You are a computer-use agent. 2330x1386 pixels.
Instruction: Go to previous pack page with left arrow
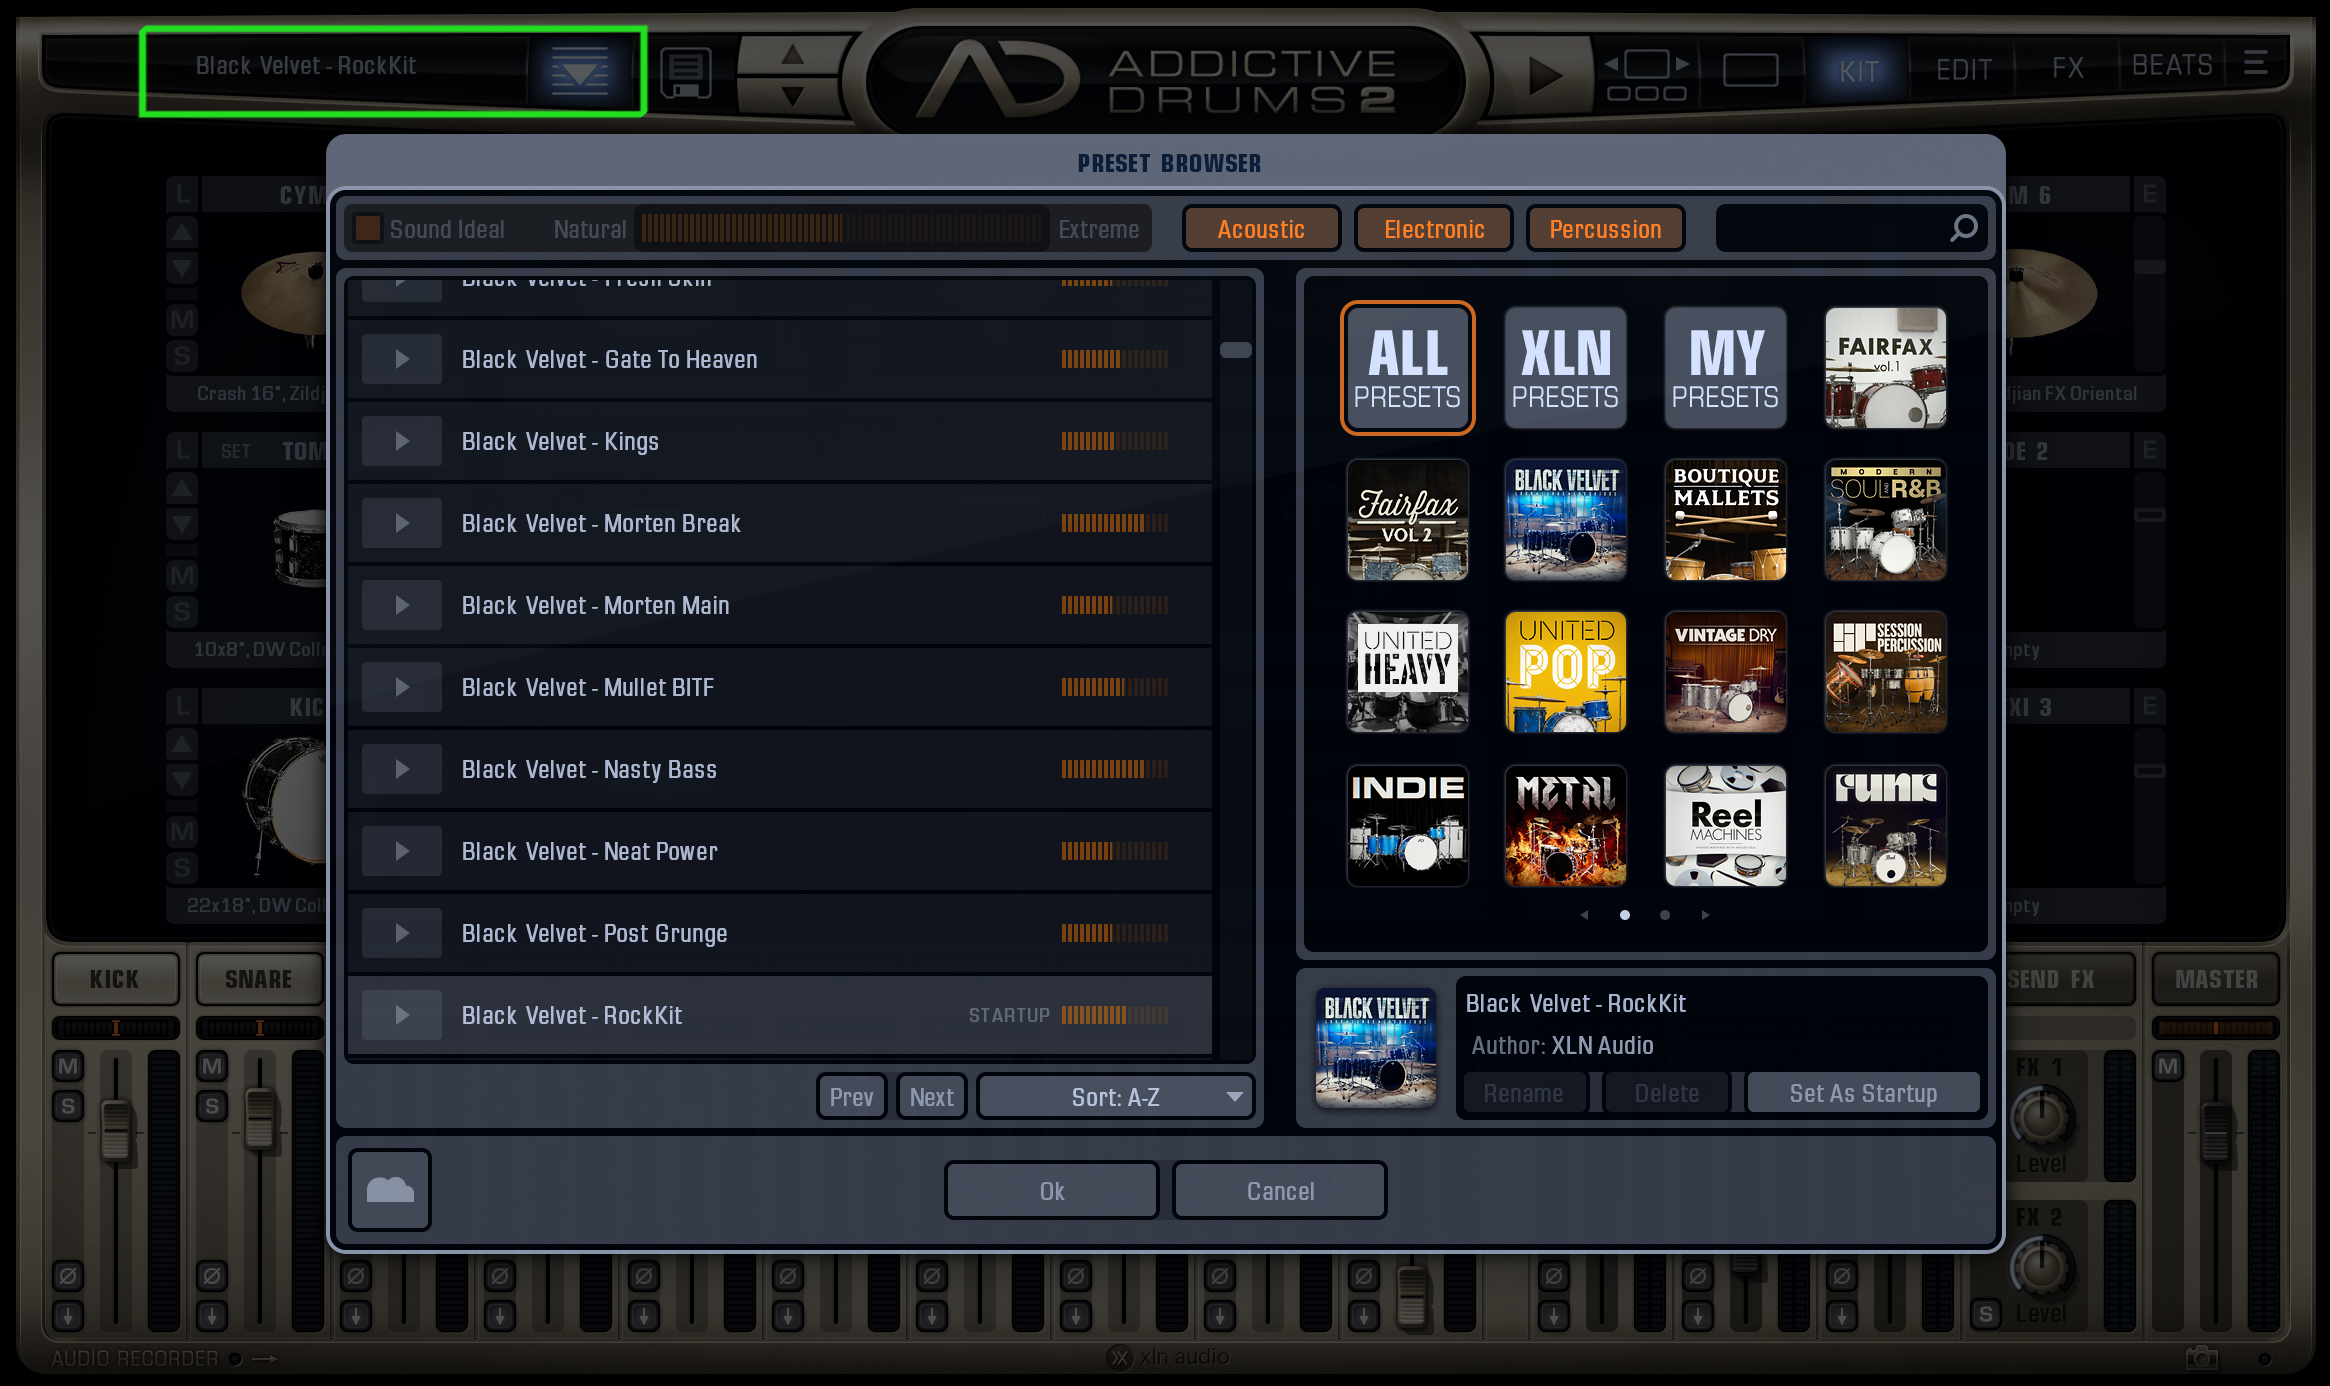tap(1584, 915)
